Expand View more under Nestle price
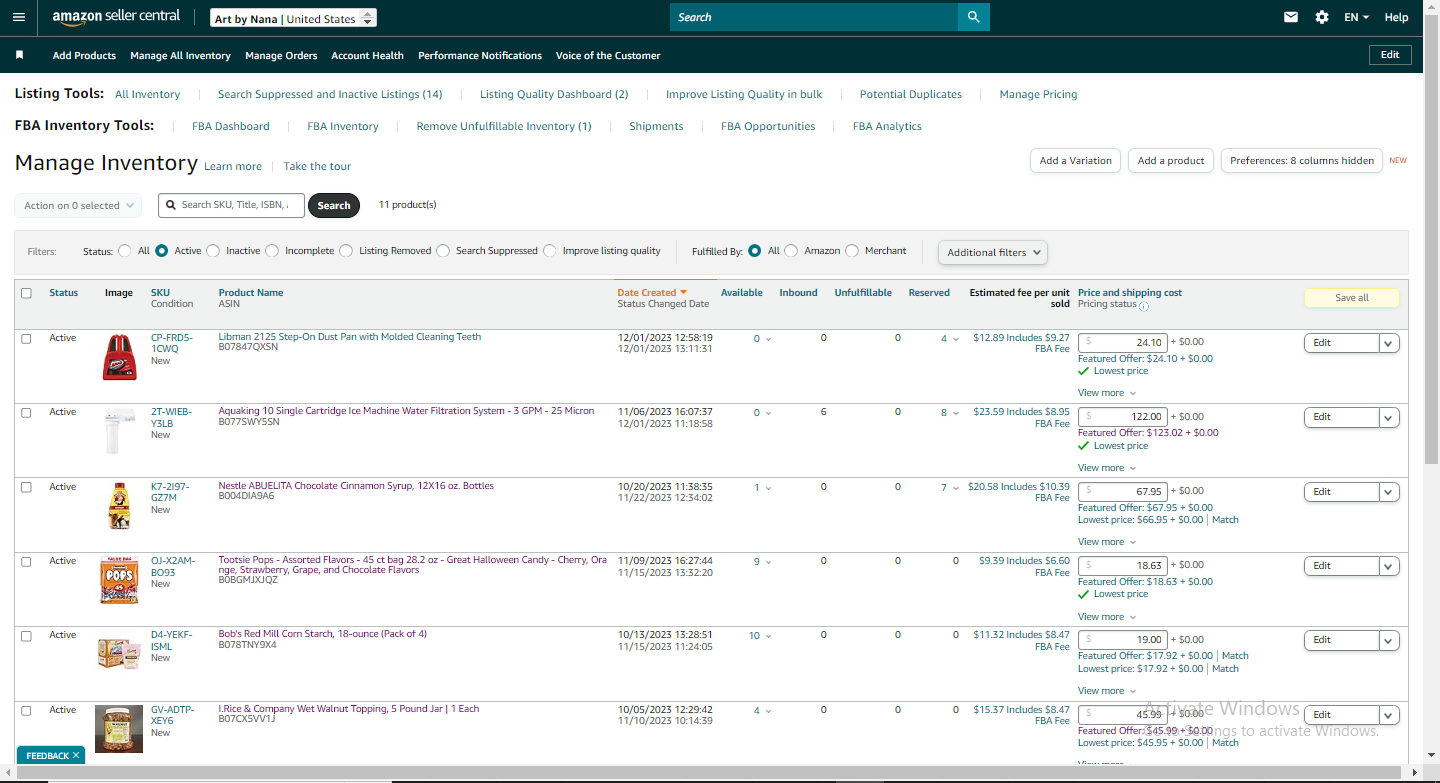This screenshot has width=1440, height=783. pyautogui.click(x=1107, y=542)
